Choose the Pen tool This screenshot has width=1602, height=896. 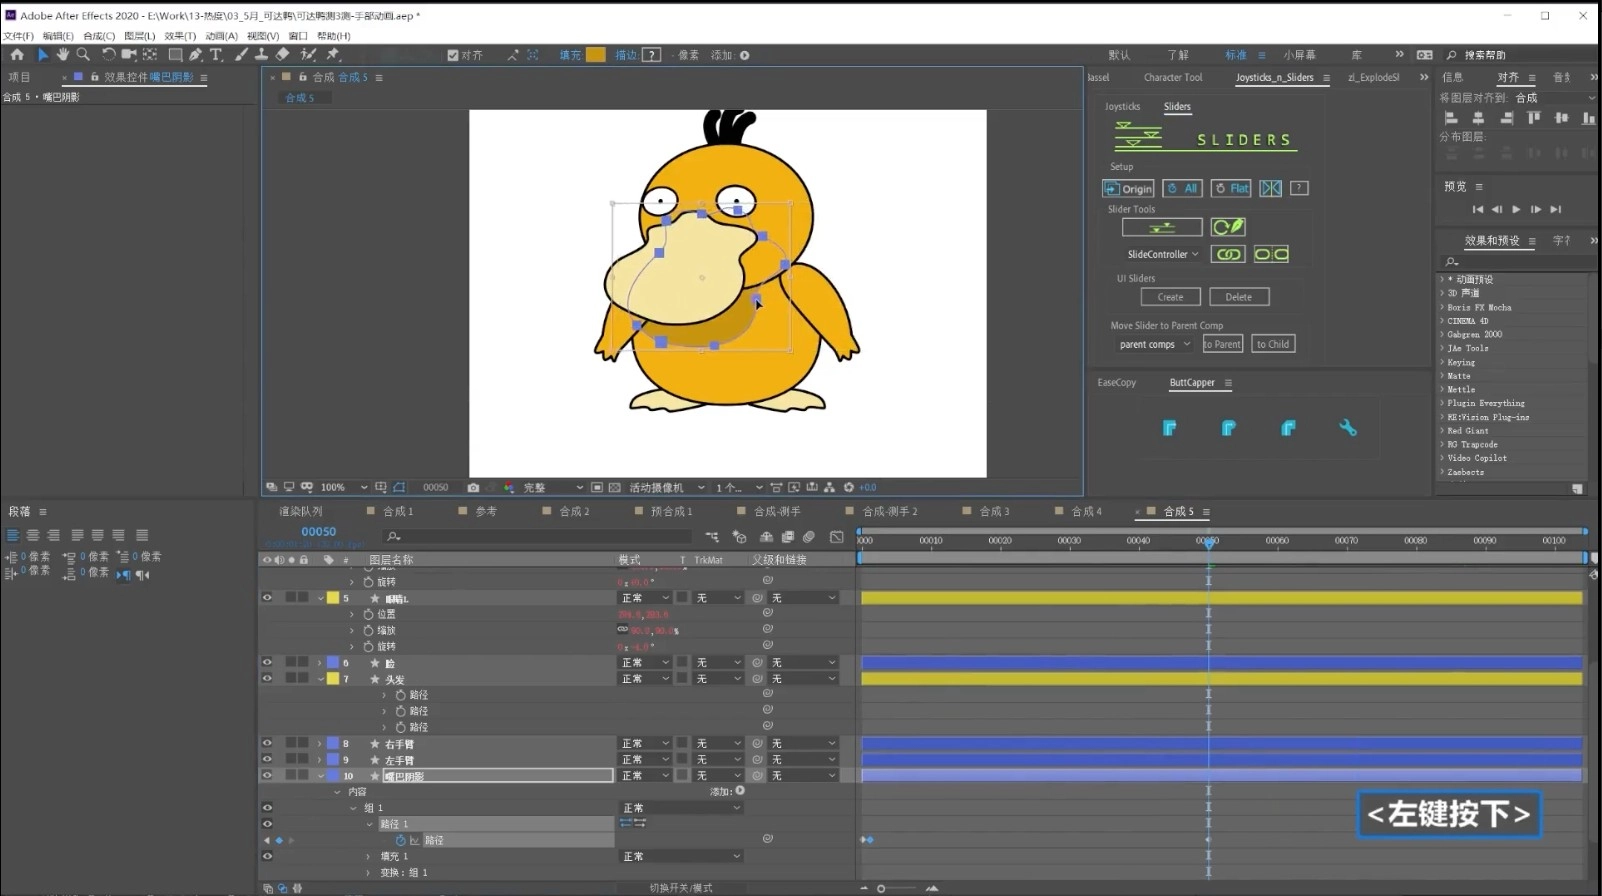[x=196, y=55]
